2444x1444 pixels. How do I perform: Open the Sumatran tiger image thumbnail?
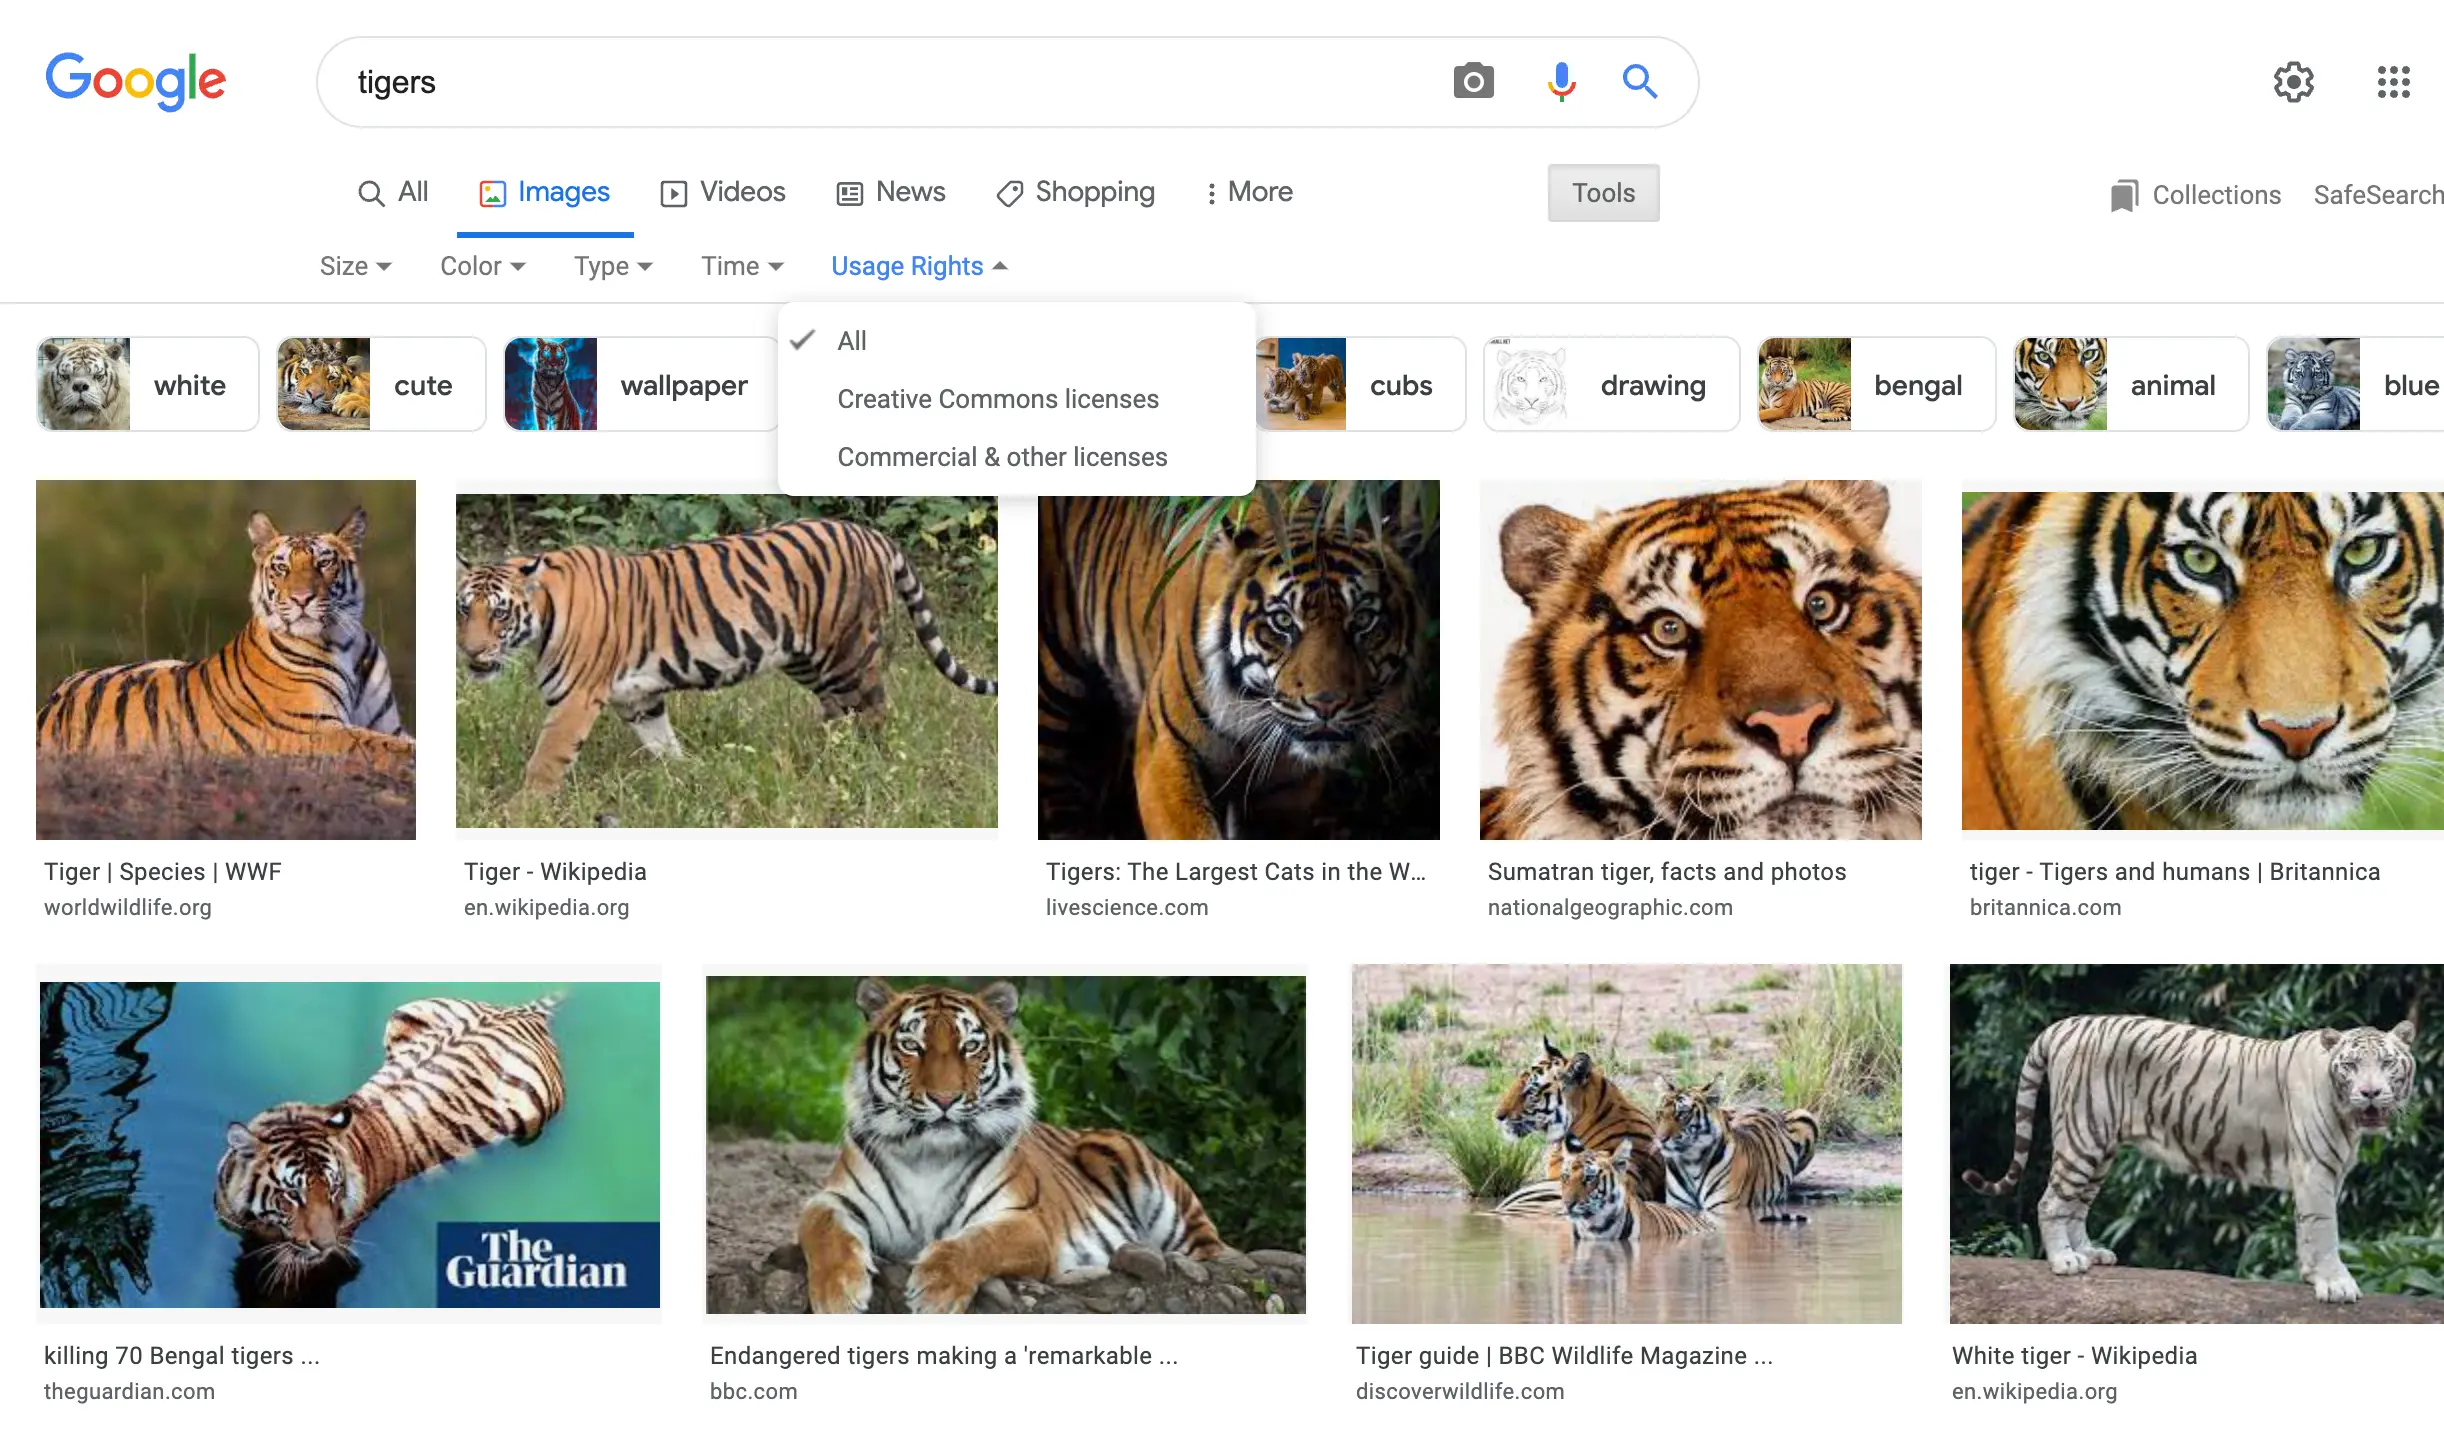1701,660
